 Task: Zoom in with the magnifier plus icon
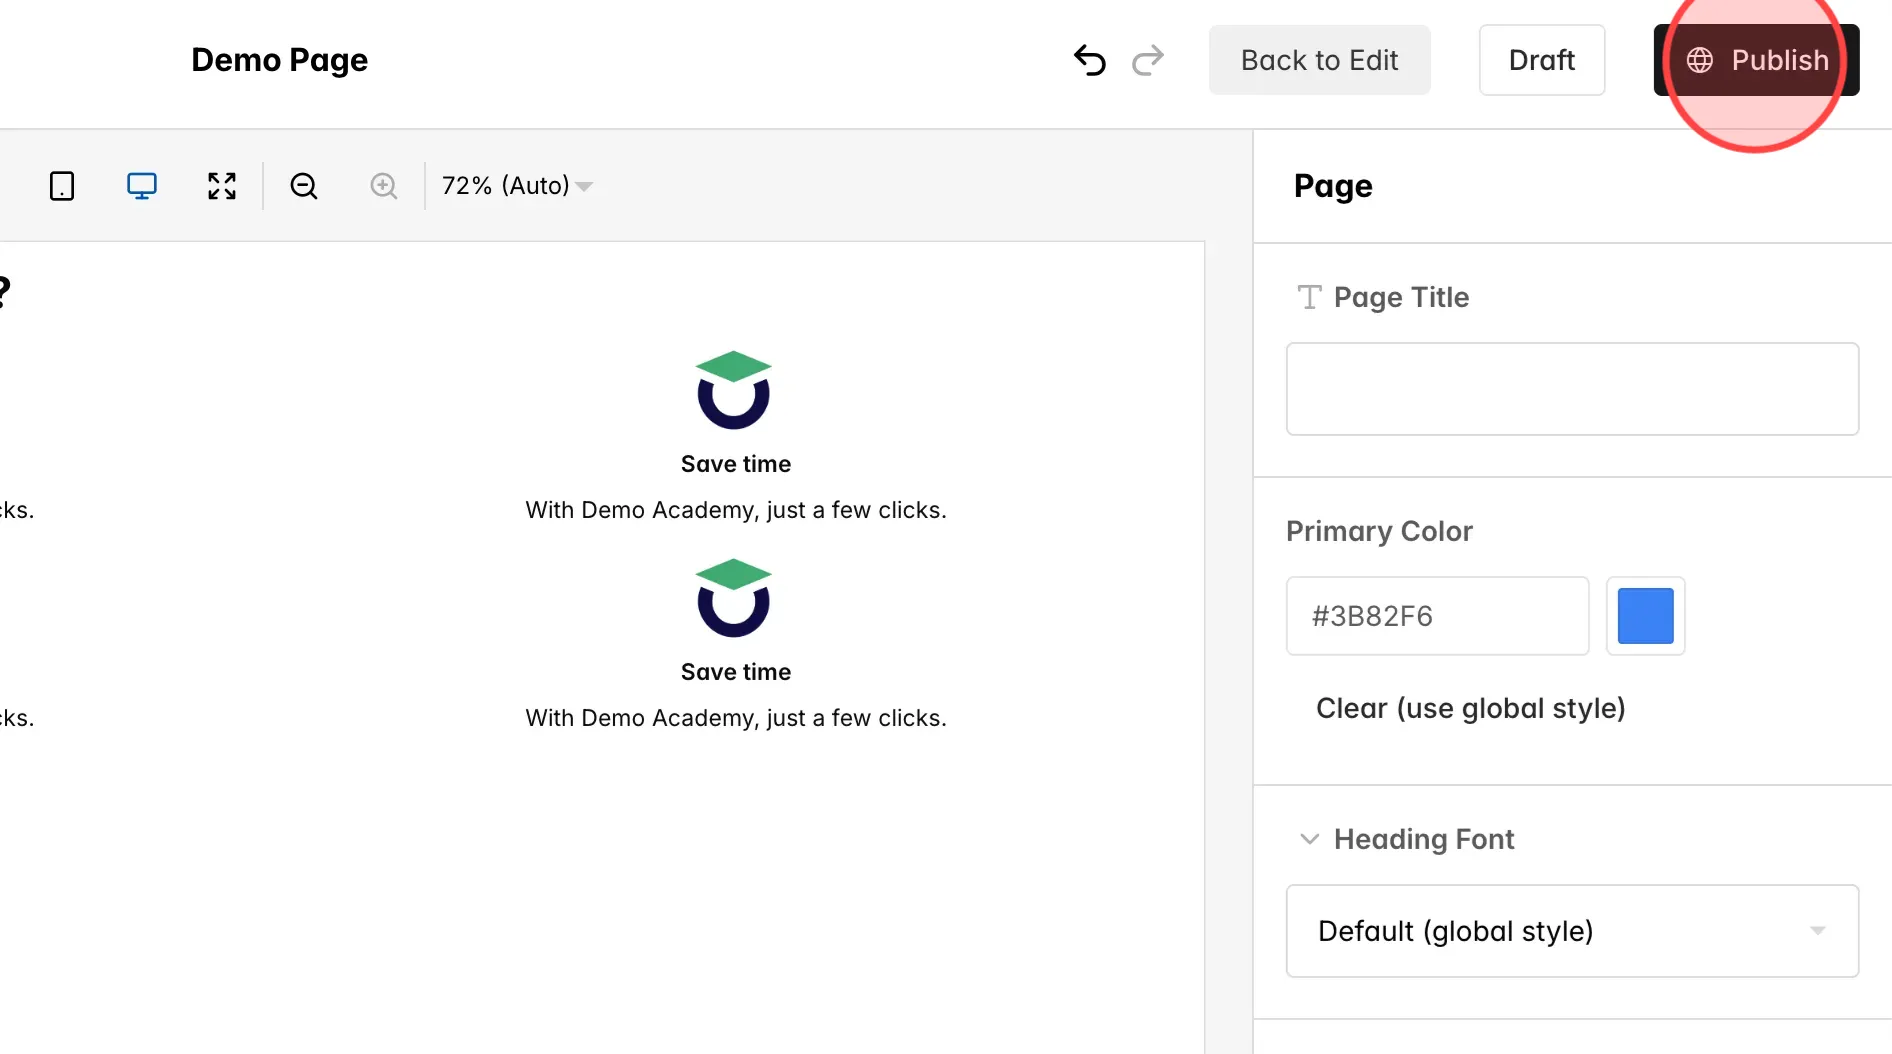click(384, 186)
